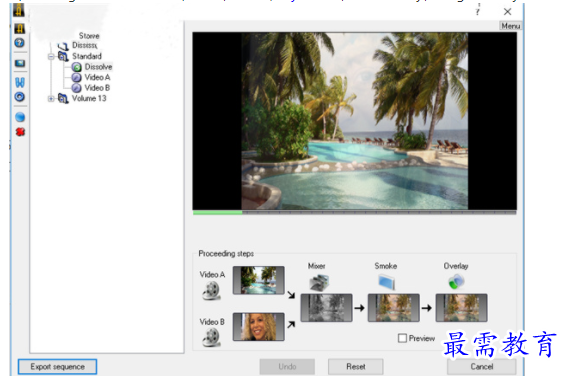This screenshot has height=376, width=565.
Task: Close the dialog with the X button
Action: coord(507,12)
